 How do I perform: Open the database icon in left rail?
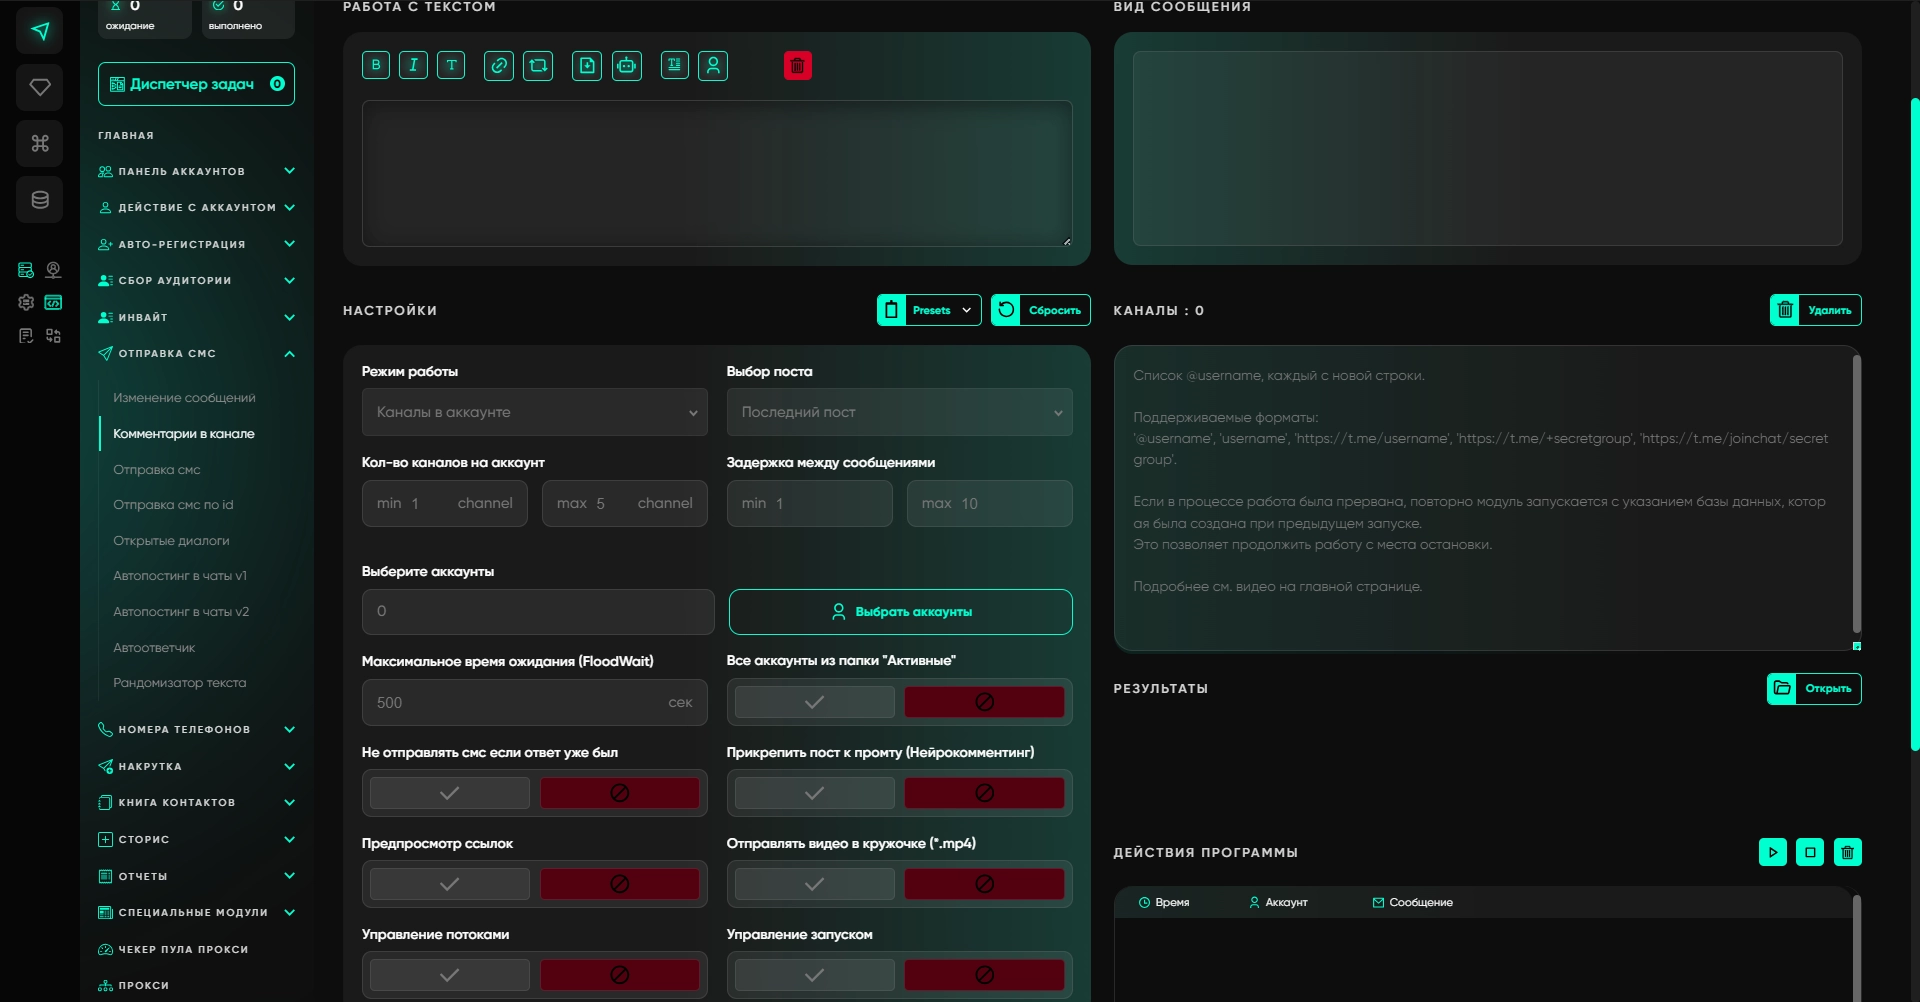pos(40,200)
